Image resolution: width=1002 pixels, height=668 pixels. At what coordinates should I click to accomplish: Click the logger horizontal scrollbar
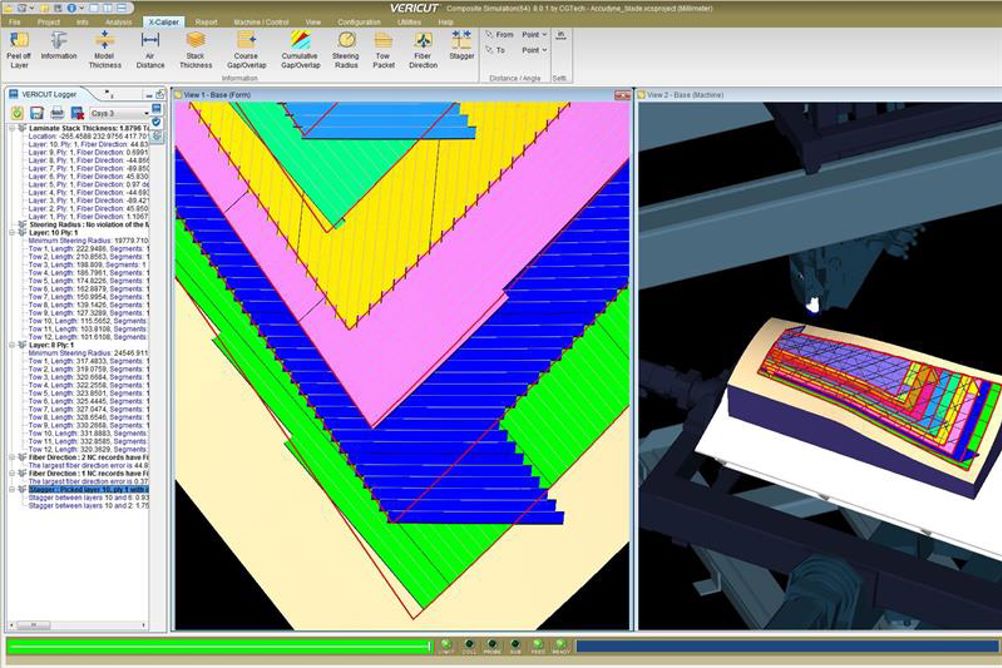click(77, 625)
